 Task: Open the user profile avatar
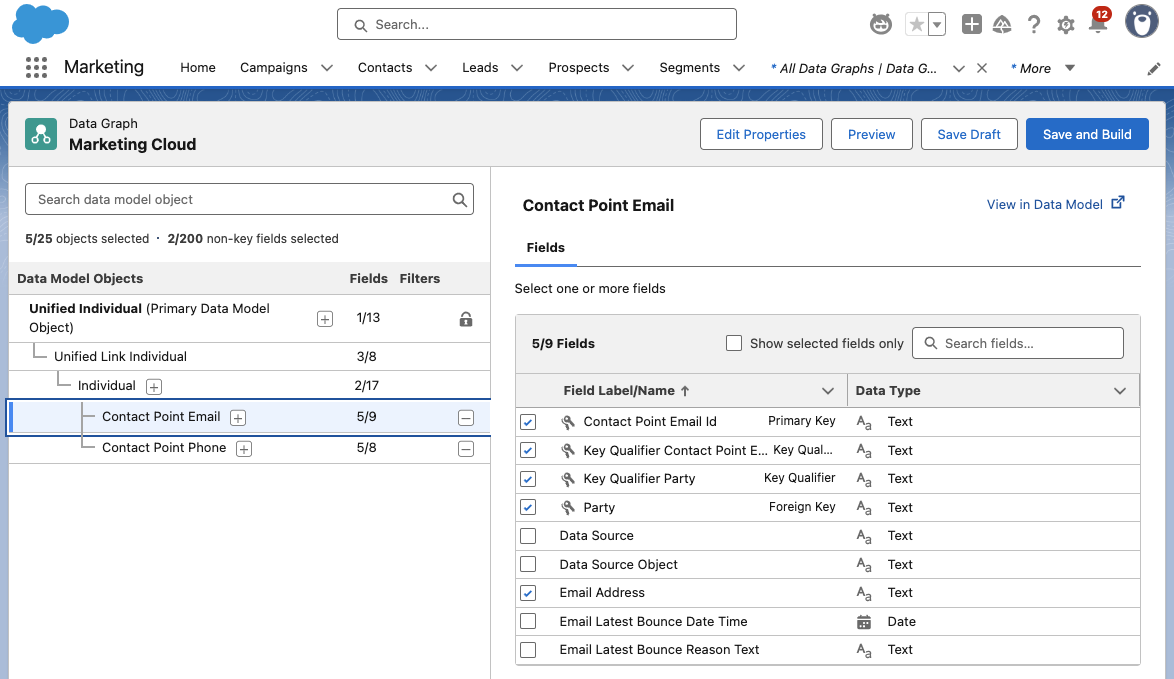tap(1142, 22)
